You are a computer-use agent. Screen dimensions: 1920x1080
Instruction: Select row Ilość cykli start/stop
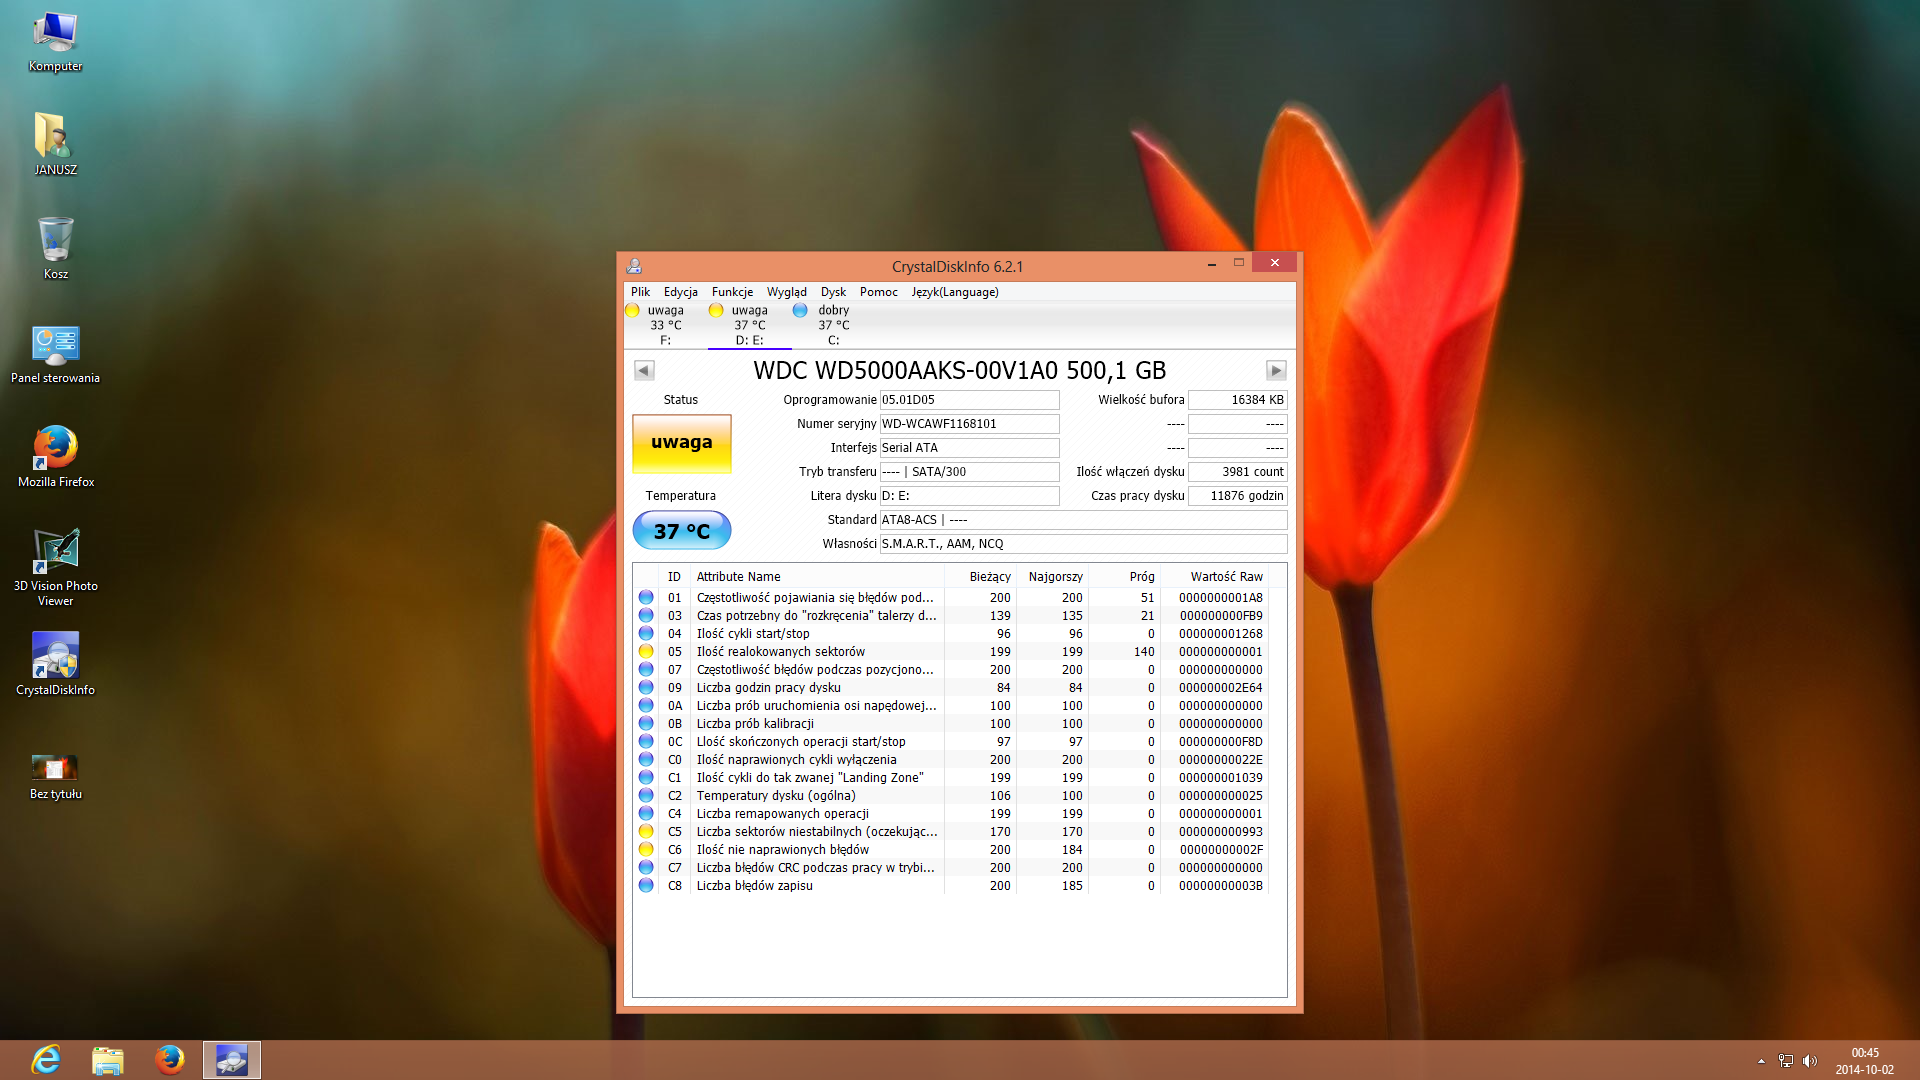pos(951,634)
